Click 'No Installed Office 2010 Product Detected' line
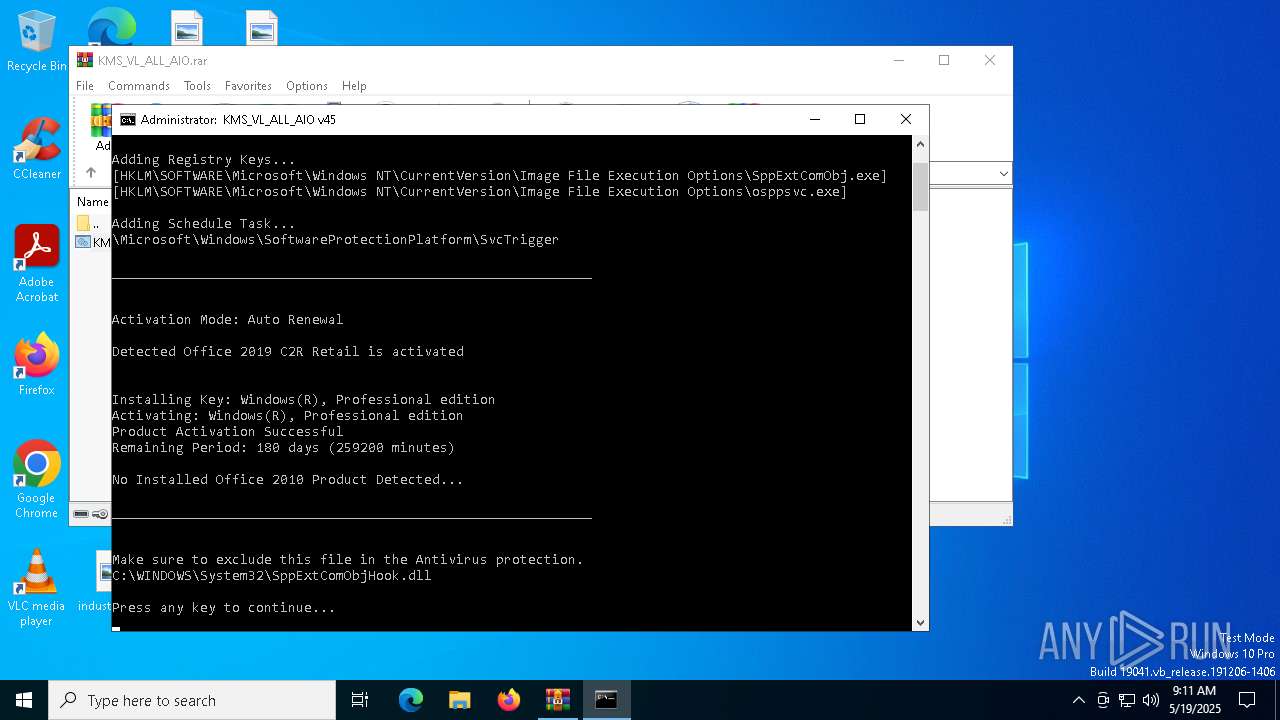This screenshot has width=1280, height=720. coord(288,479)
